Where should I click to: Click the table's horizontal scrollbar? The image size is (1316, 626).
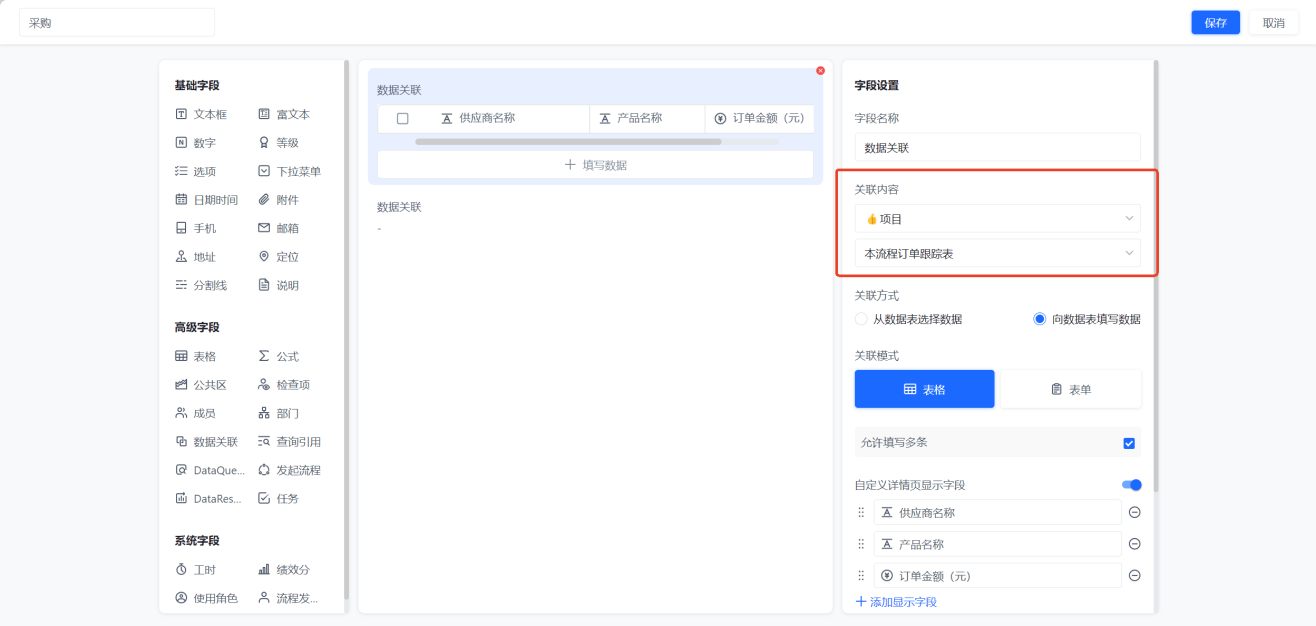[568, 142]
